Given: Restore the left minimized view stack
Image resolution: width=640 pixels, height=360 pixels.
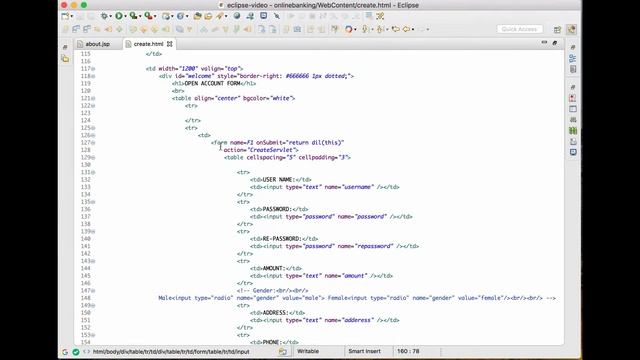Looking at the screenshot, I should (65, 47).
